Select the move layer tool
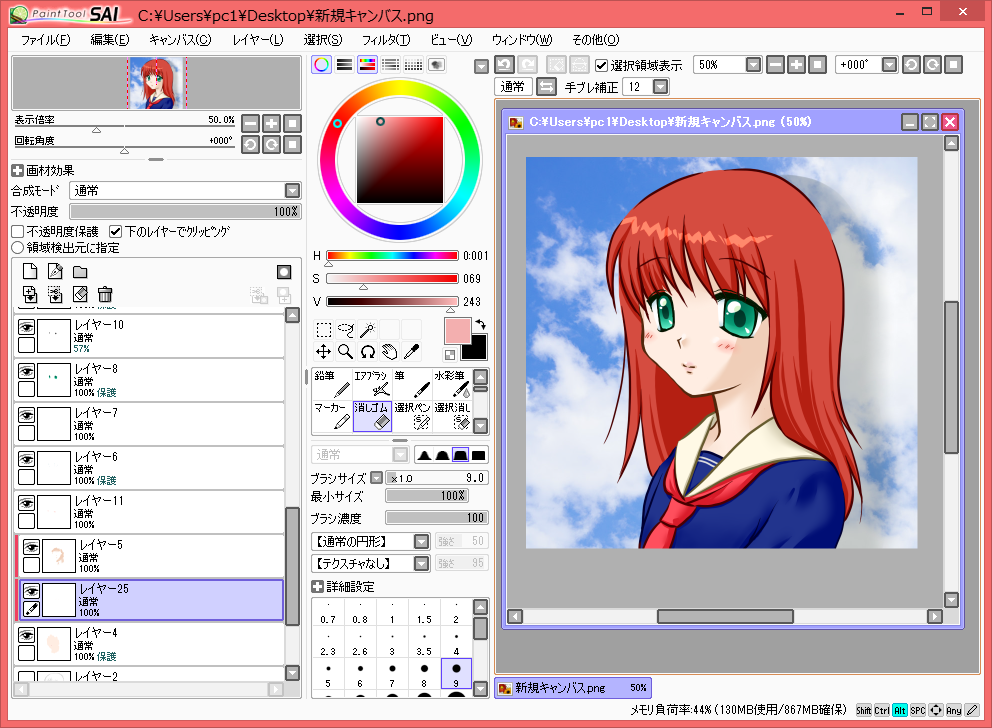The image size is (992, 728). pyautogui.click(x=323, y=352)
